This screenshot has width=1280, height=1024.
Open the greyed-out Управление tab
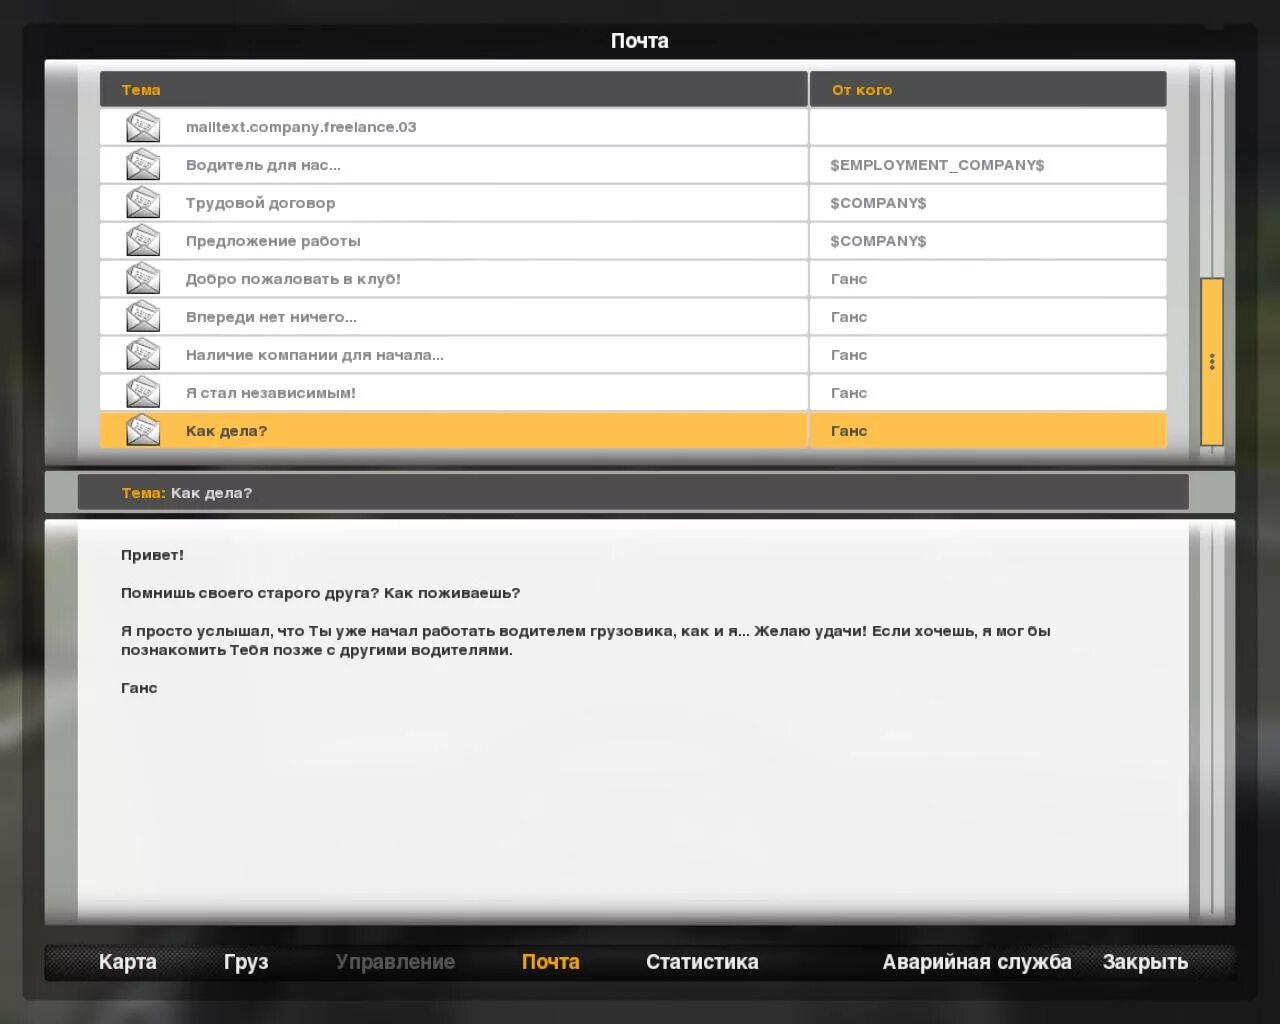click(x=395, y=962)
